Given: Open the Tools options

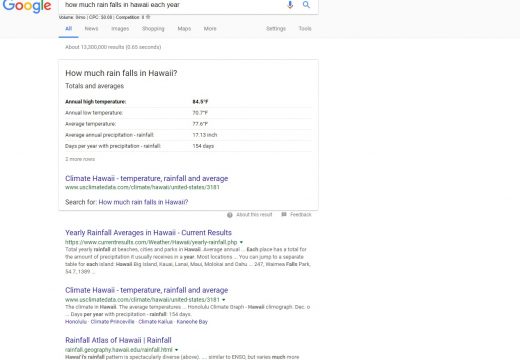Looking at the screenshot, I should click(x=305, y=29).
